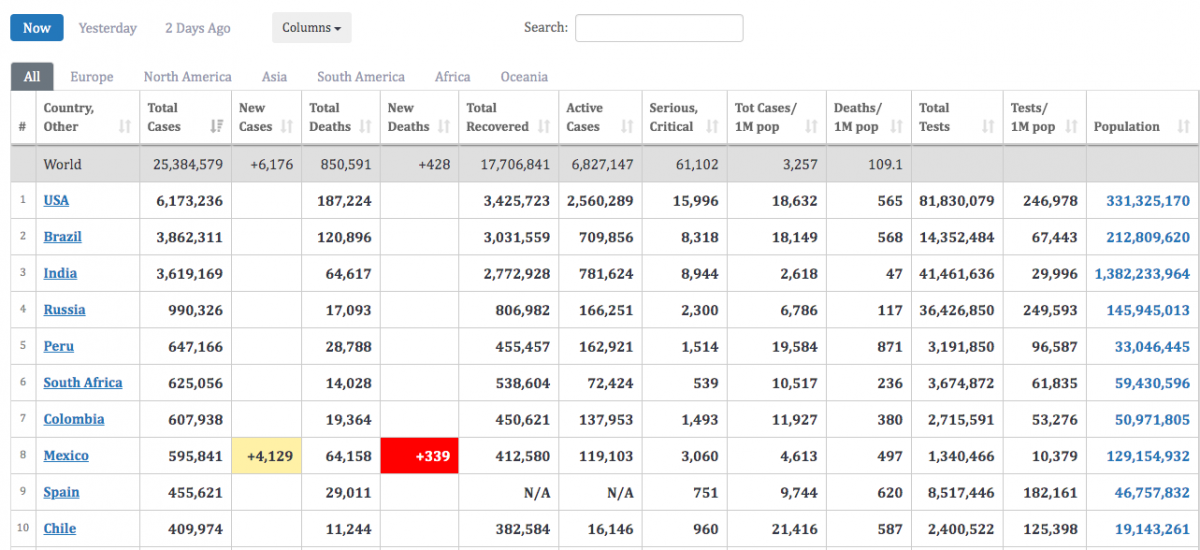Open the Columns dropdown
1200x550 pixels.
point(311,28)
